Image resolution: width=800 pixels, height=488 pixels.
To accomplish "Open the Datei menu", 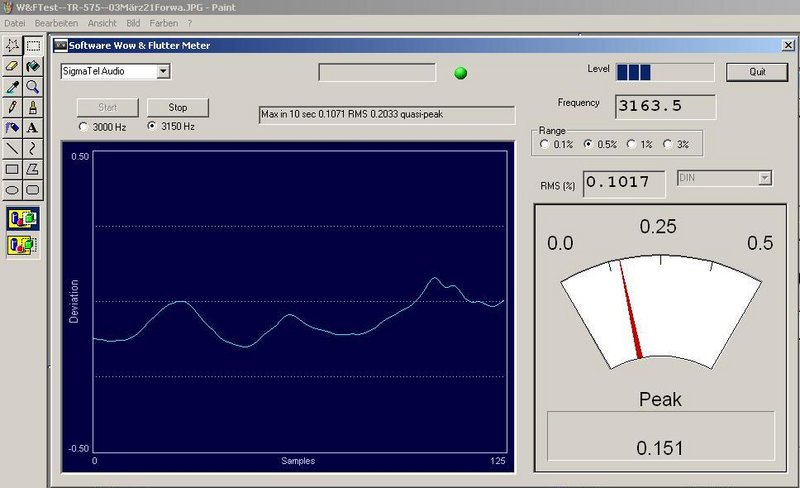I will [x=15, y=23].
